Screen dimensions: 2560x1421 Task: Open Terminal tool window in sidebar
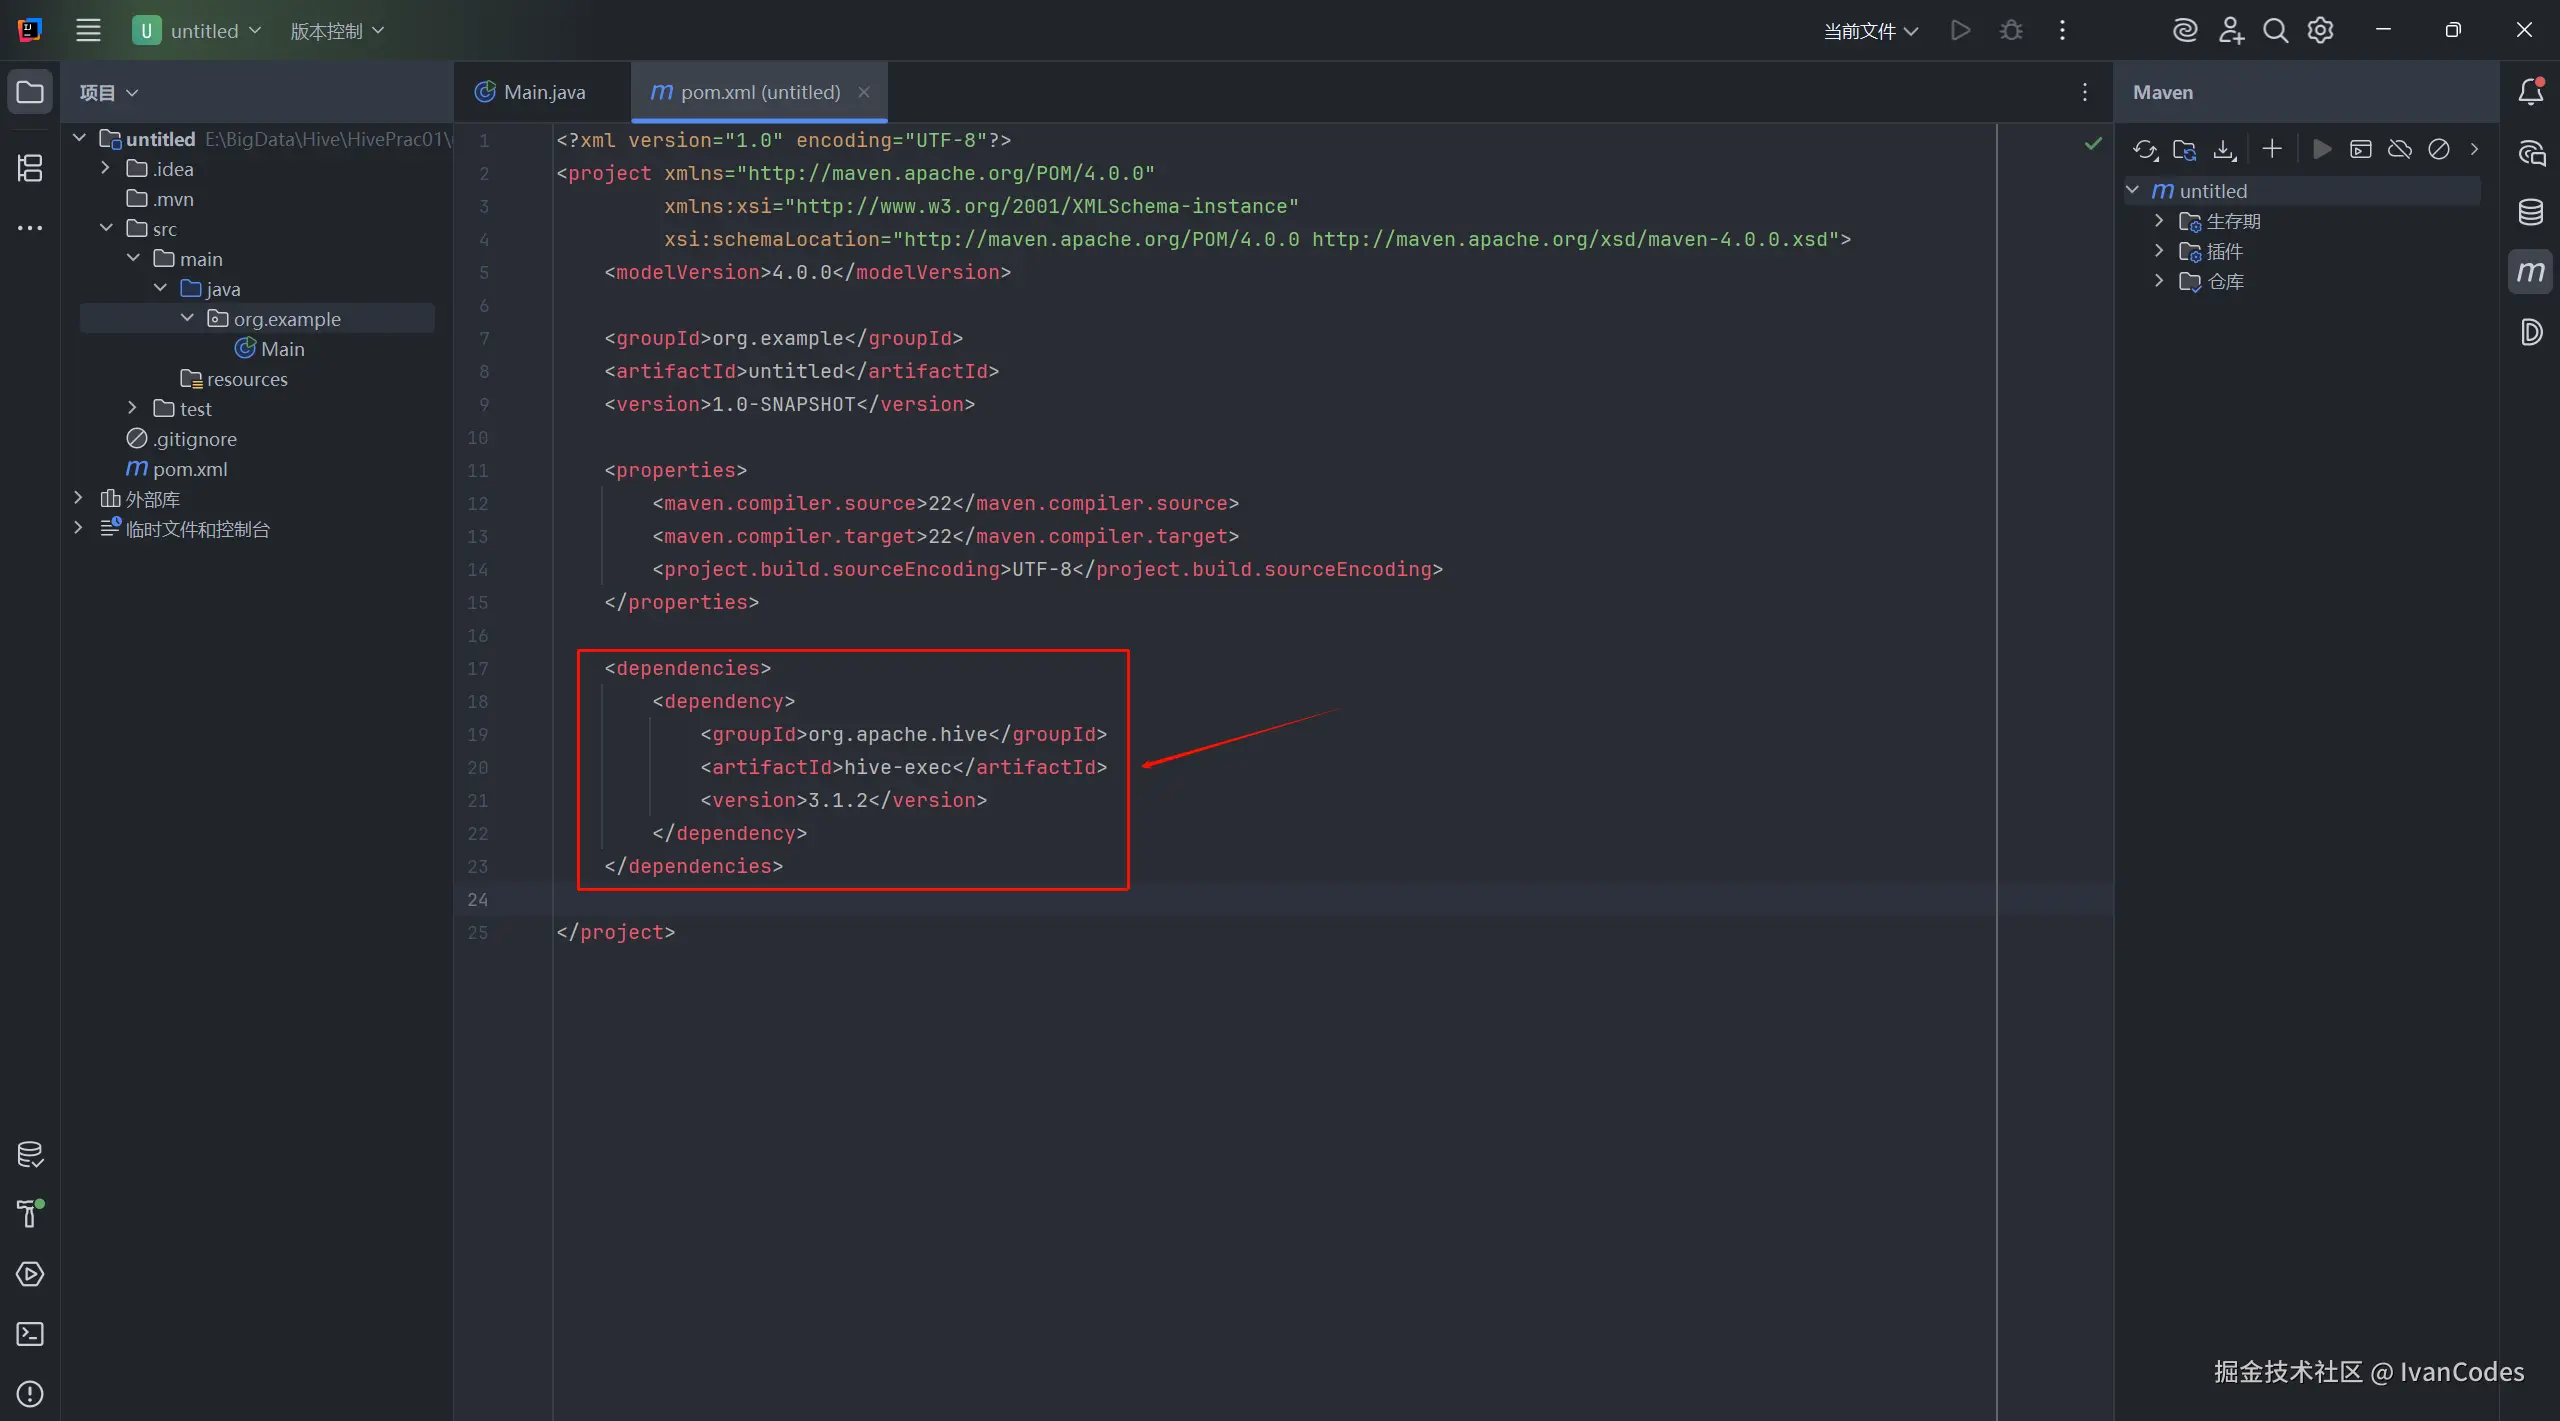(x=30, y=1334)
